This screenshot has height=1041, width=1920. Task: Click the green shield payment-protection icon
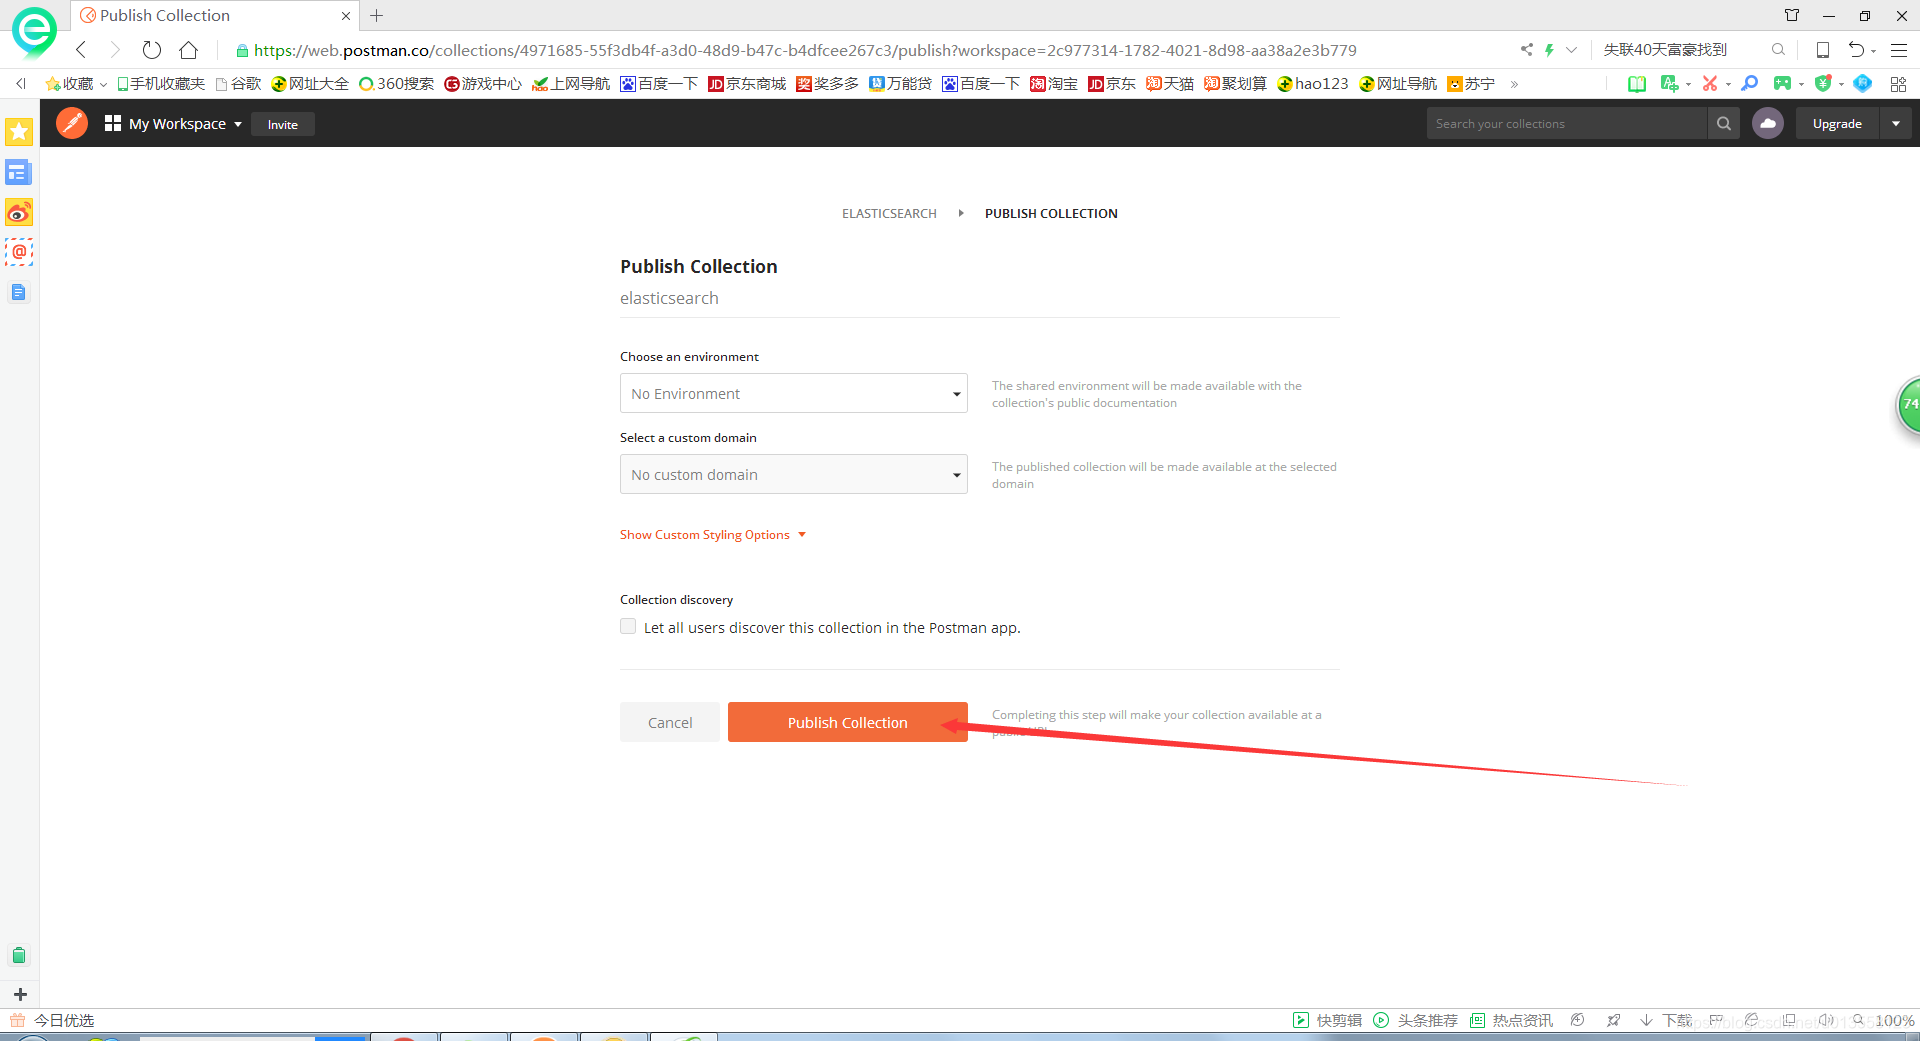(1823, 84)
